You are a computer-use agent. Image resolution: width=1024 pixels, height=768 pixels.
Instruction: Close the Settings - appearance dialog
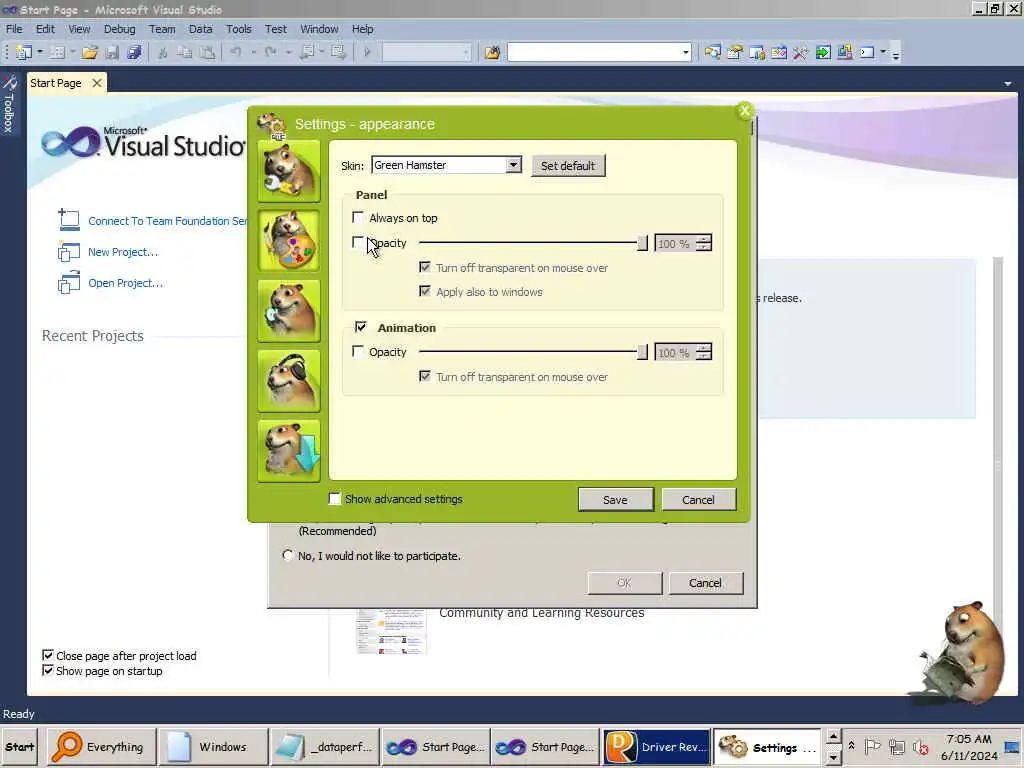point(744,111)
